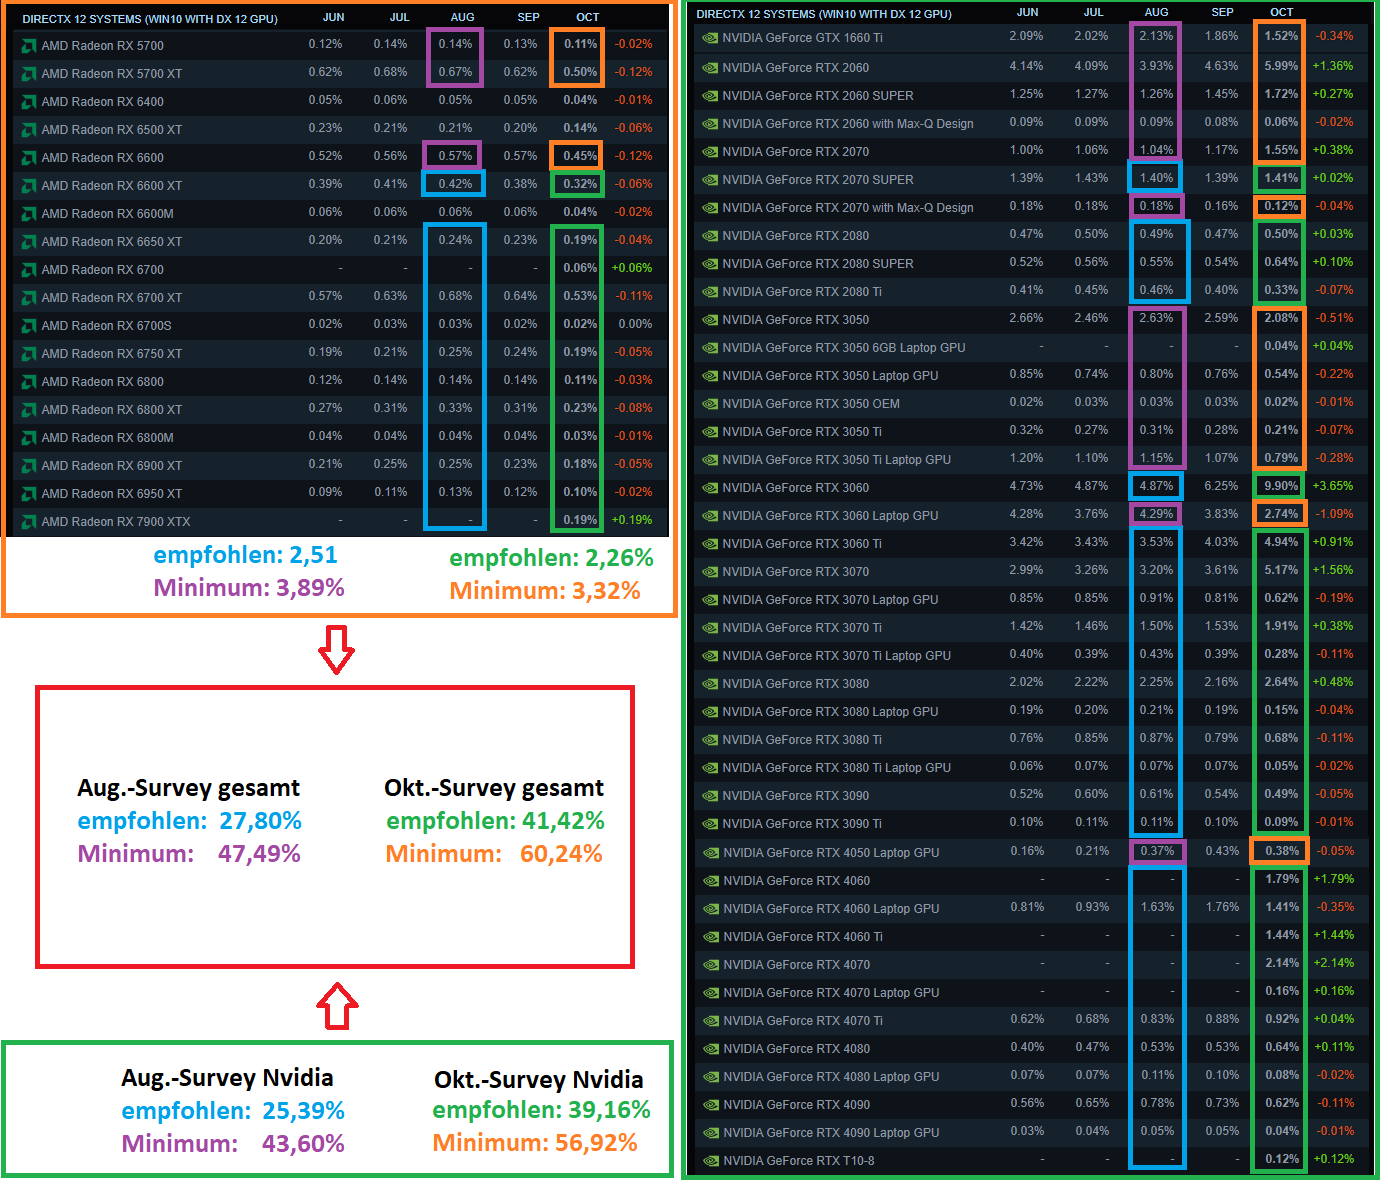Select the AMD Radeon RX 6650 XT row name

(112, 242)
